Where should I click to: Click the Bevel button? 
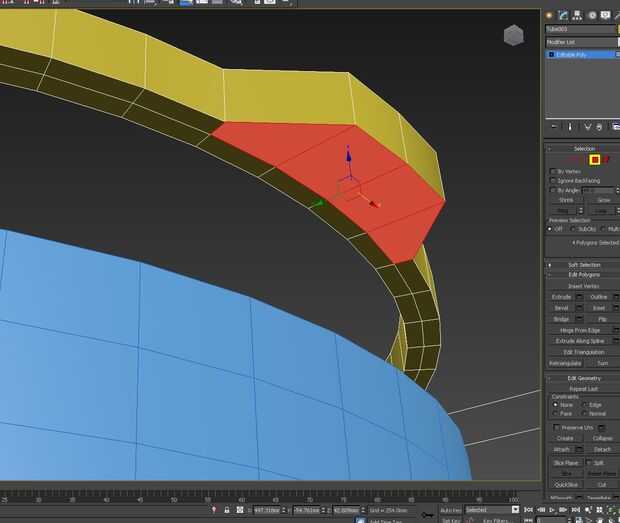(561, 308)
